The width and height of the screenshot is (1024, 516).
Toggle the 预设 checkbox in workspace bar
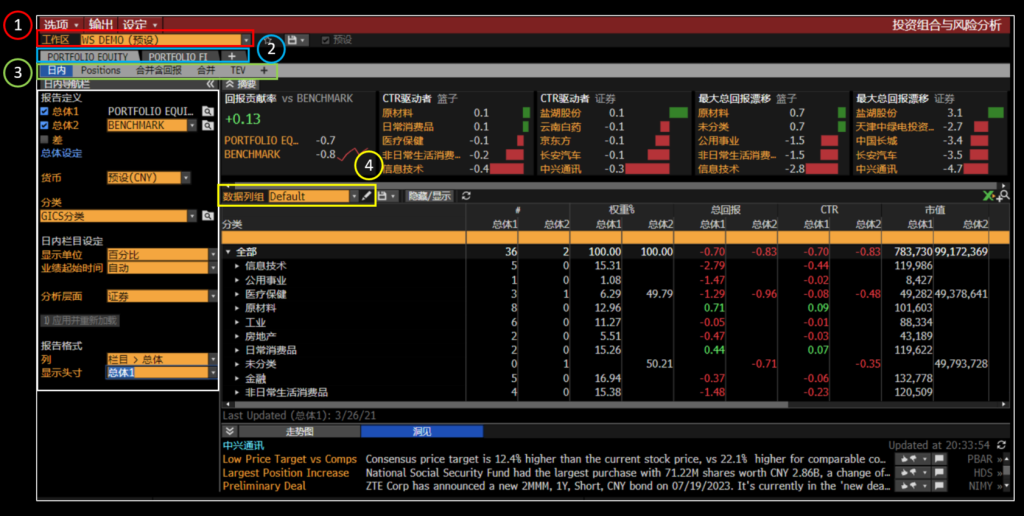coord(325,40)
